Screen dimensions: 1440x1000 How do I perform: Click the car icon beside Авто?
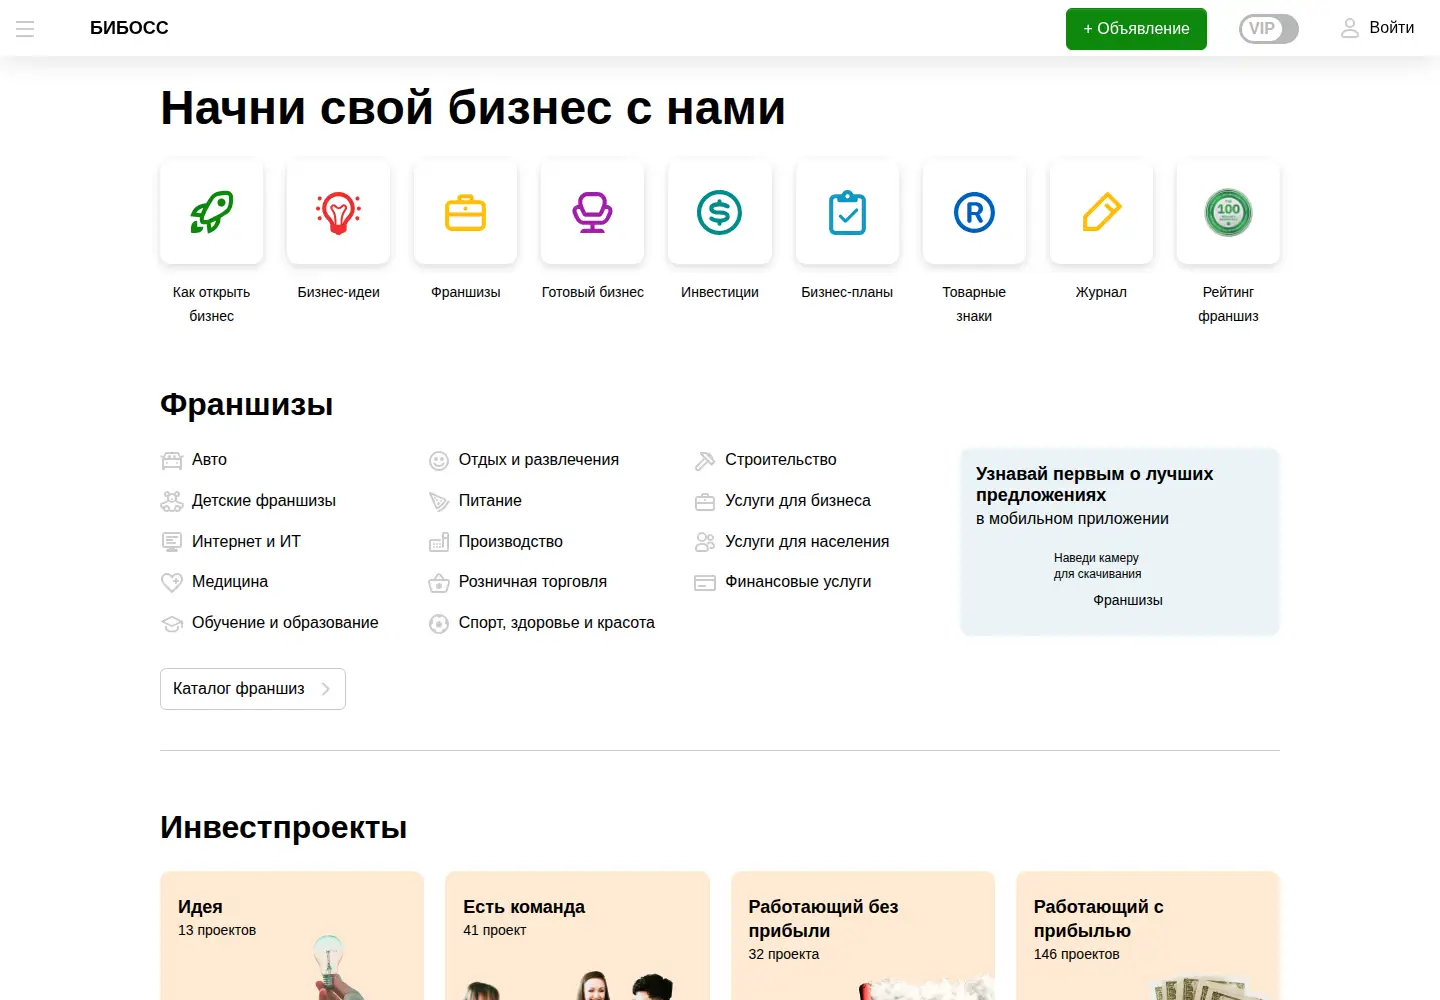pos(172,460)
